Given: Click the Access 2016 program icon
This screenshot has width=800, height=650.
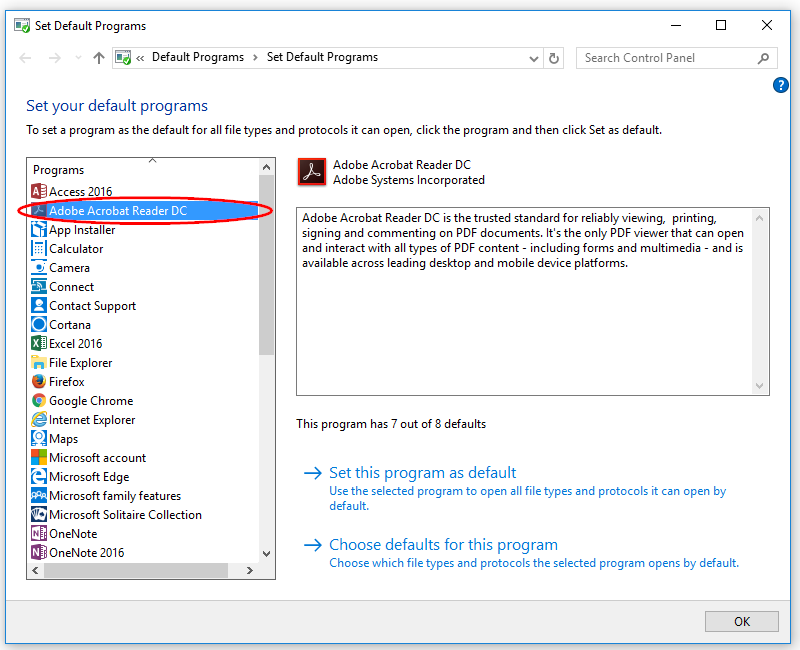Looking at the screenshot, I should point(39,191).
